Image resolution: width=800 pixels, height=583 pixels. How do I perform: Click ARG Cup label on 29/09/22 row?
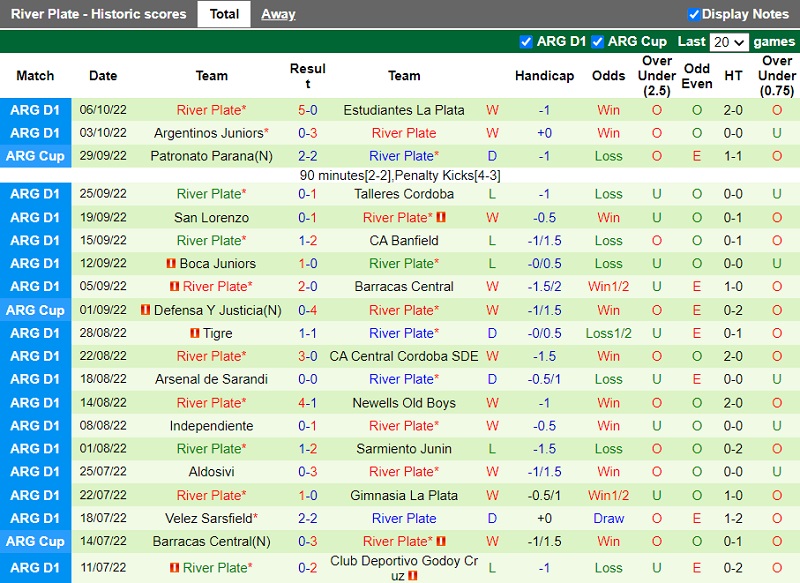(x=35, y=156)
